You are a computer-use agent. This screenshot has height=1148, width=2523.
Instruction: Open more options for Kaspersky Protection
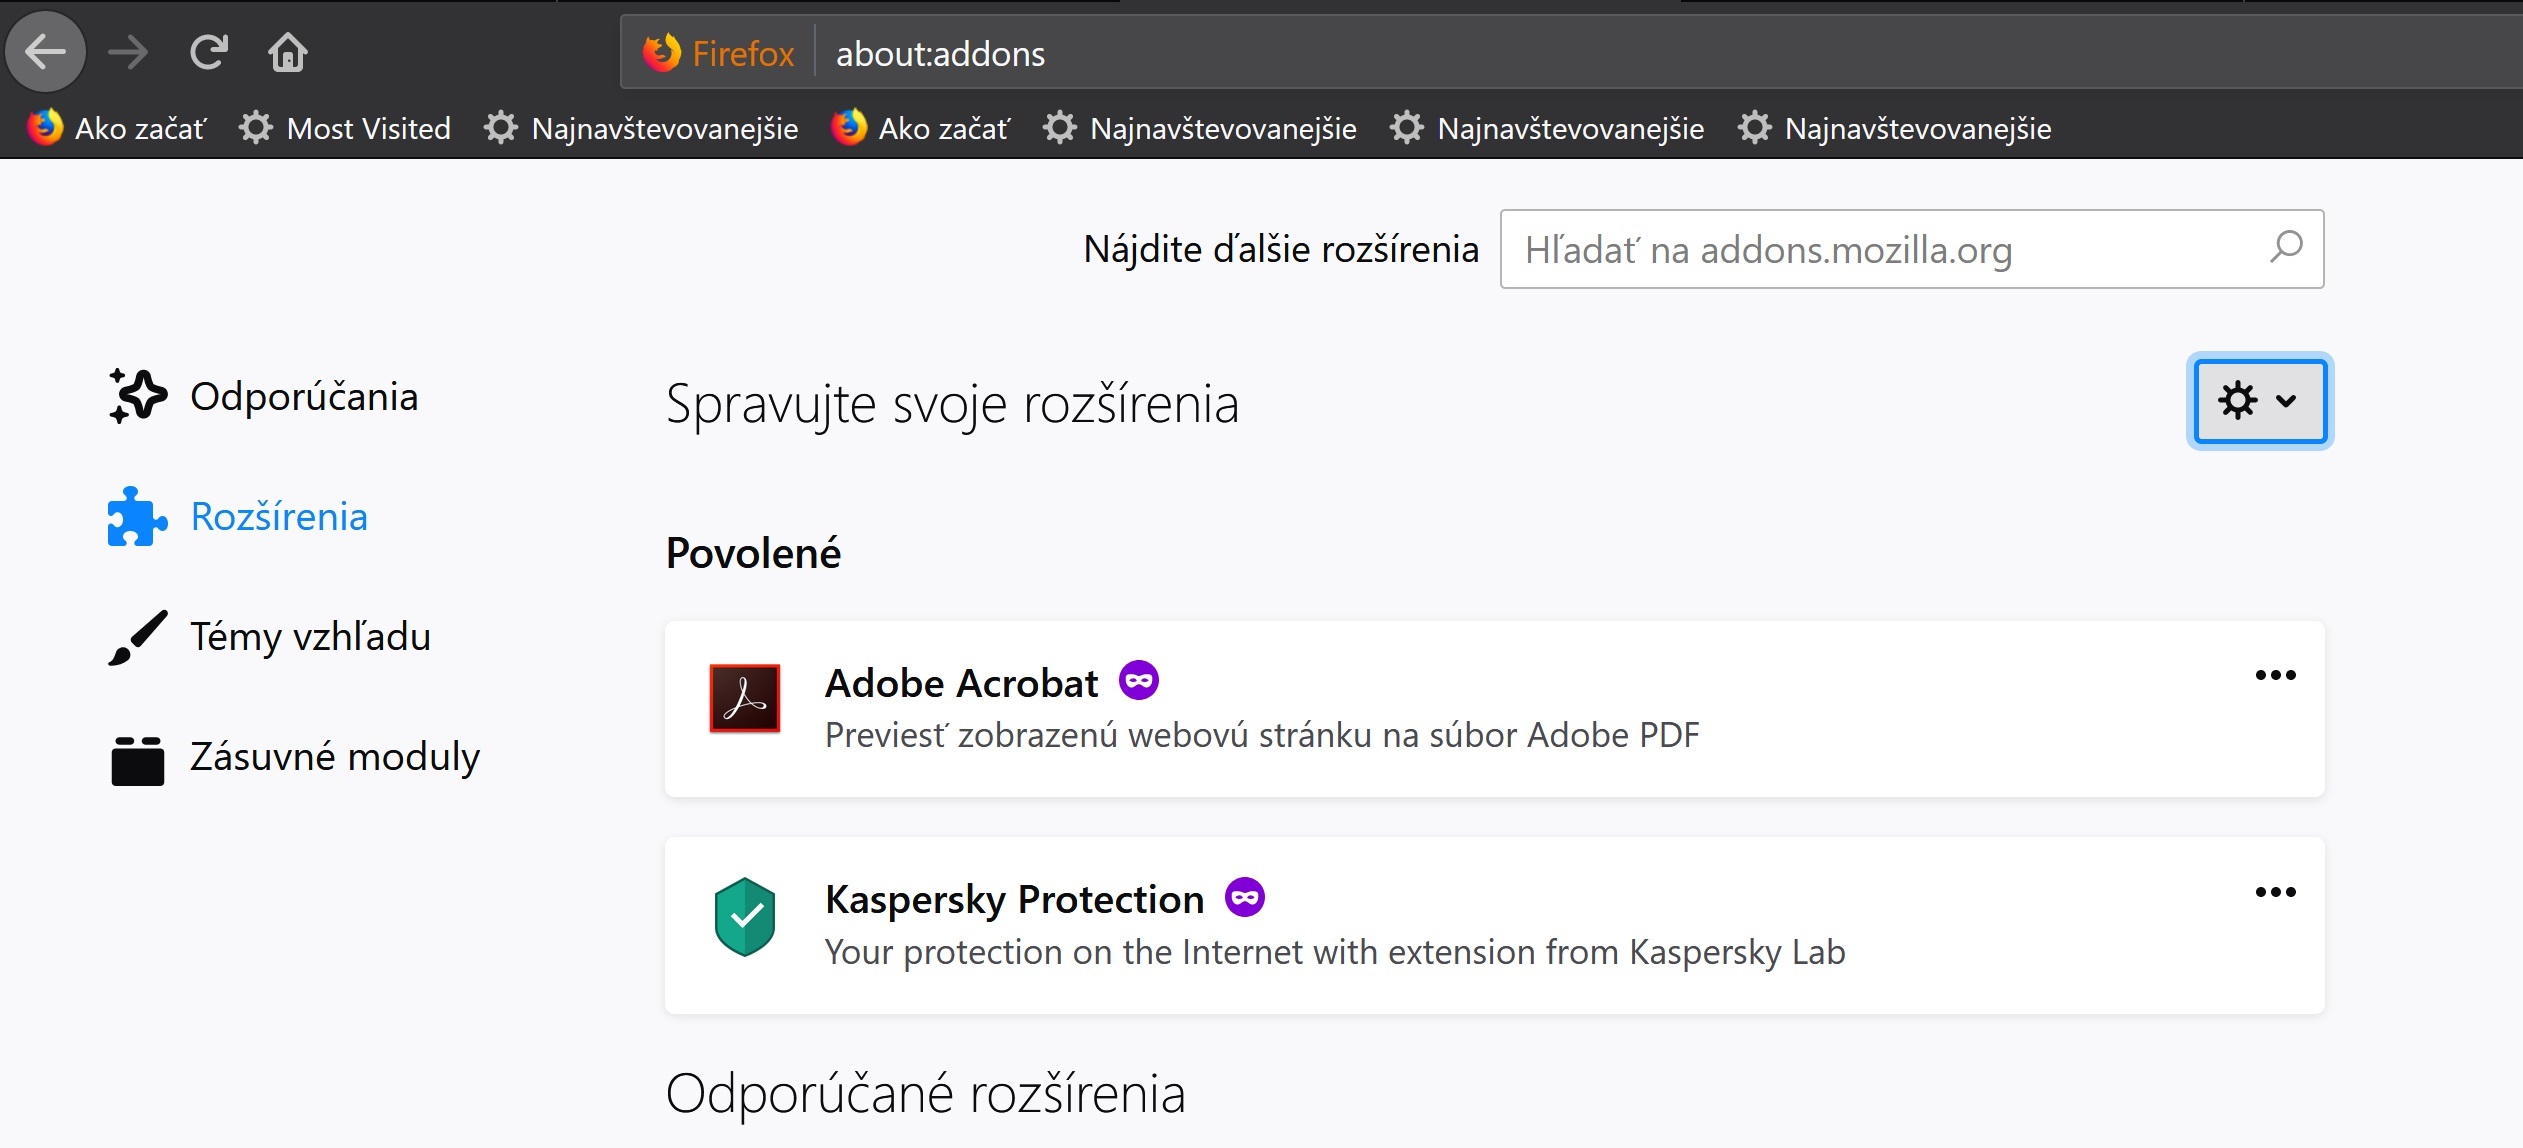click(2275, 892)
